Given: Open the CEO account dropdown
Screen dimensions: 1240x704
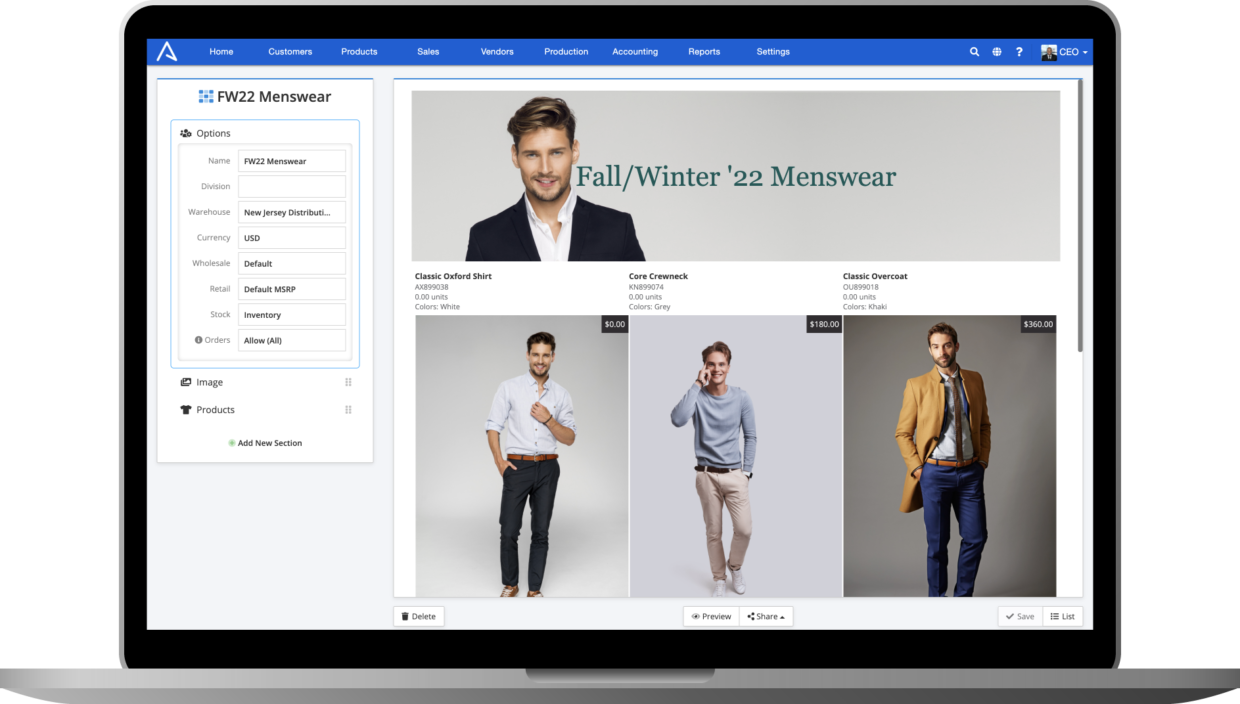Looking at the screenshot, I should (x=1063, y=51).
